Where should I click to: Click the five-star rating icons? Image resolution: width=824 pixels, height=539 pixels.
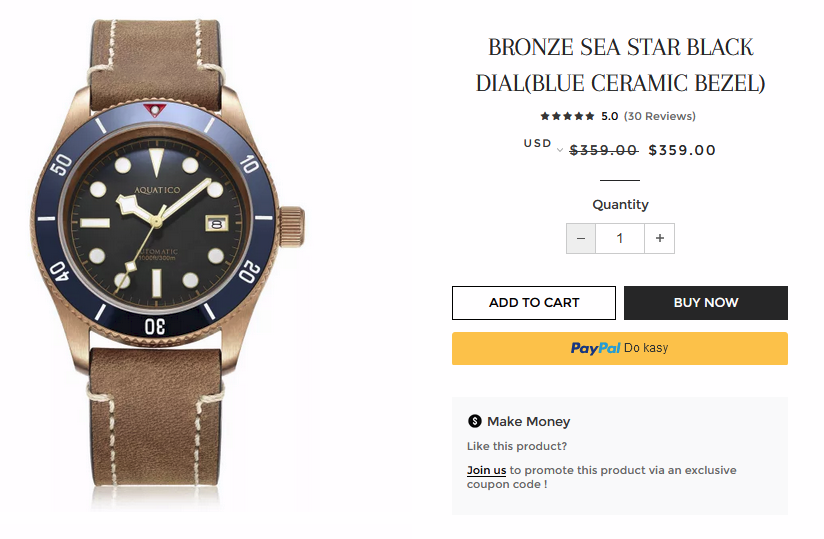click(567, 116)
